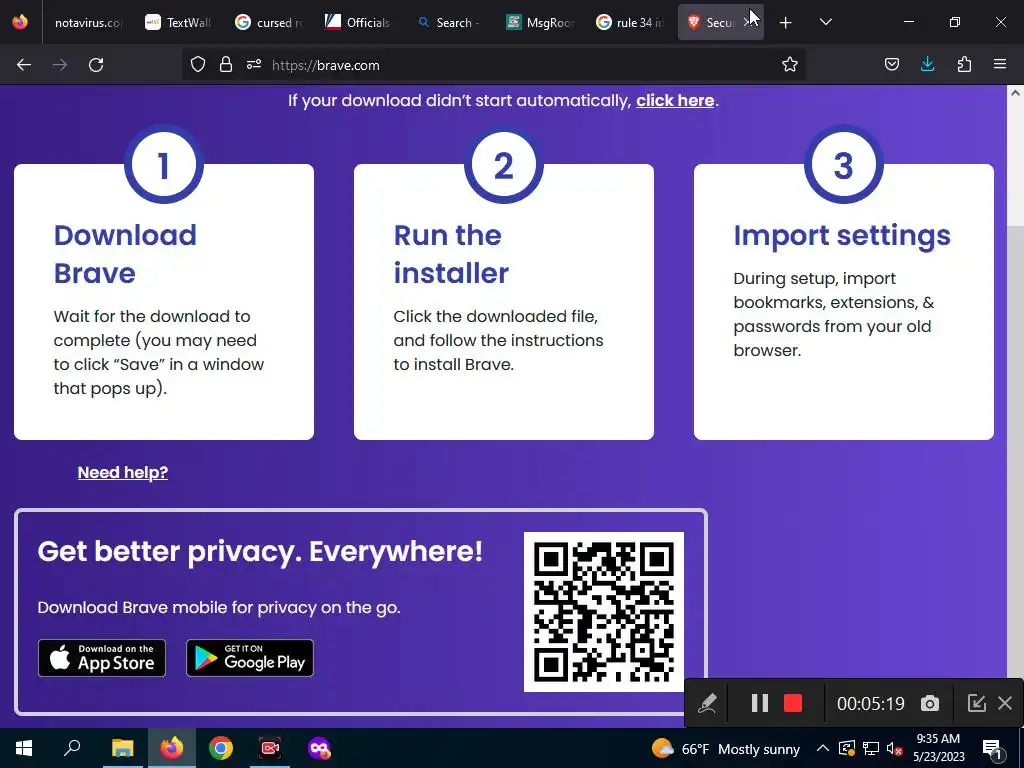
Task: Open notification center icon
Action: tap(992, 749)
